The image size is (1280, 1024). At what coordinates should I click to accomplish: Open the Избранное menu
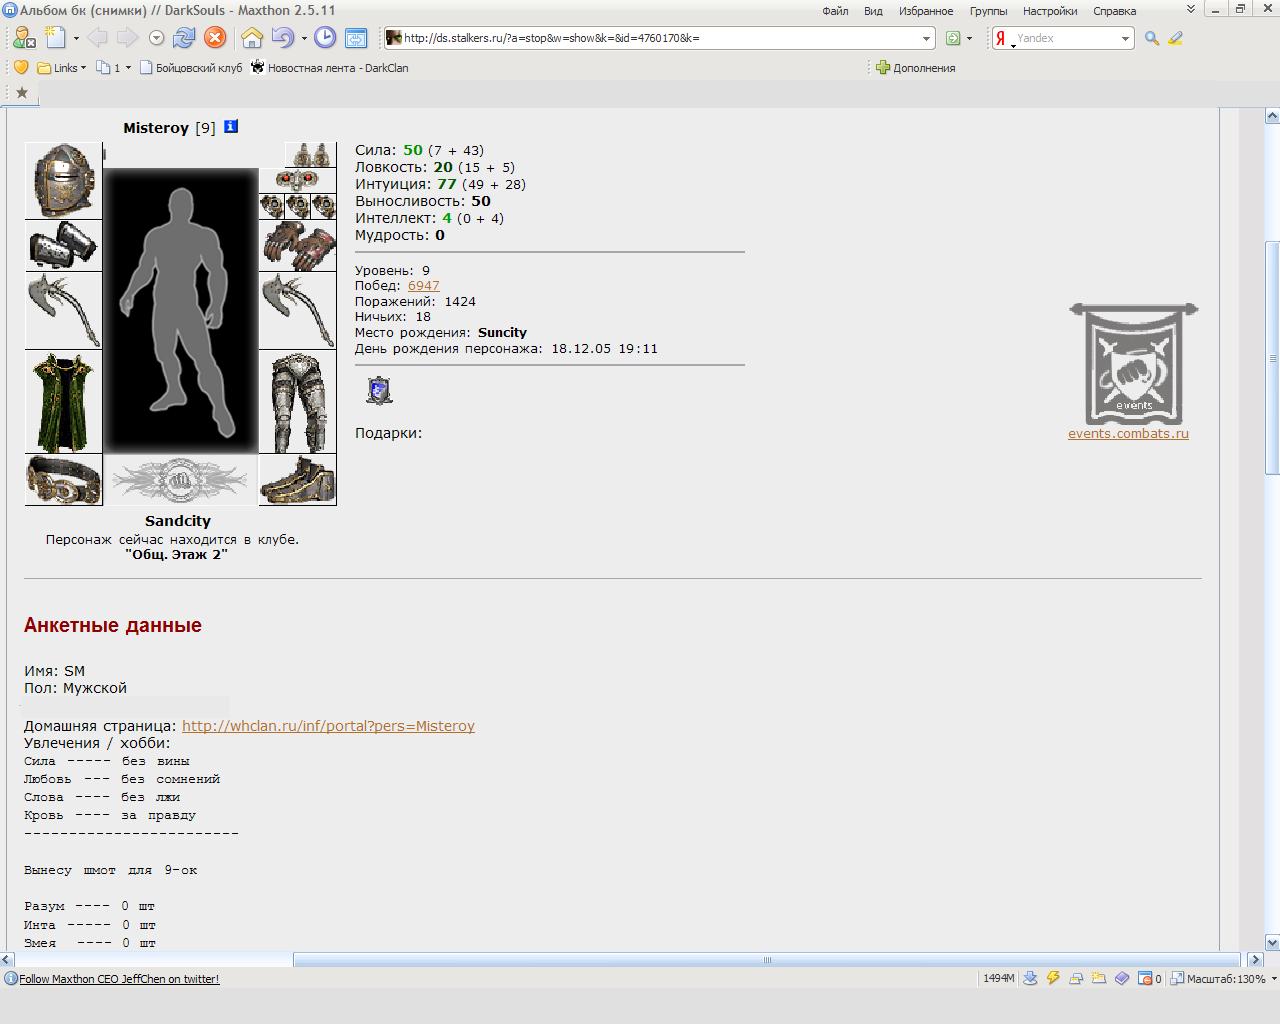926,11
